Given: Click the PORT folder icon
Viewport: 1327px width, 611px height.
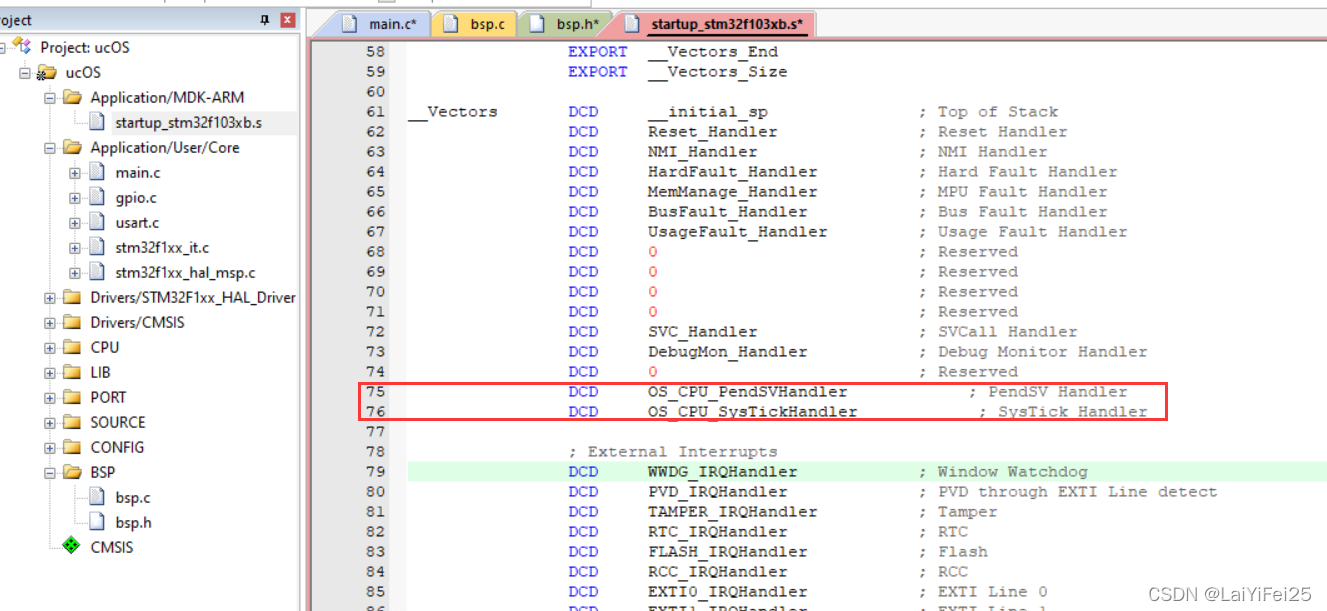Looking at the screenshot, I should click(x=72, y=397).
